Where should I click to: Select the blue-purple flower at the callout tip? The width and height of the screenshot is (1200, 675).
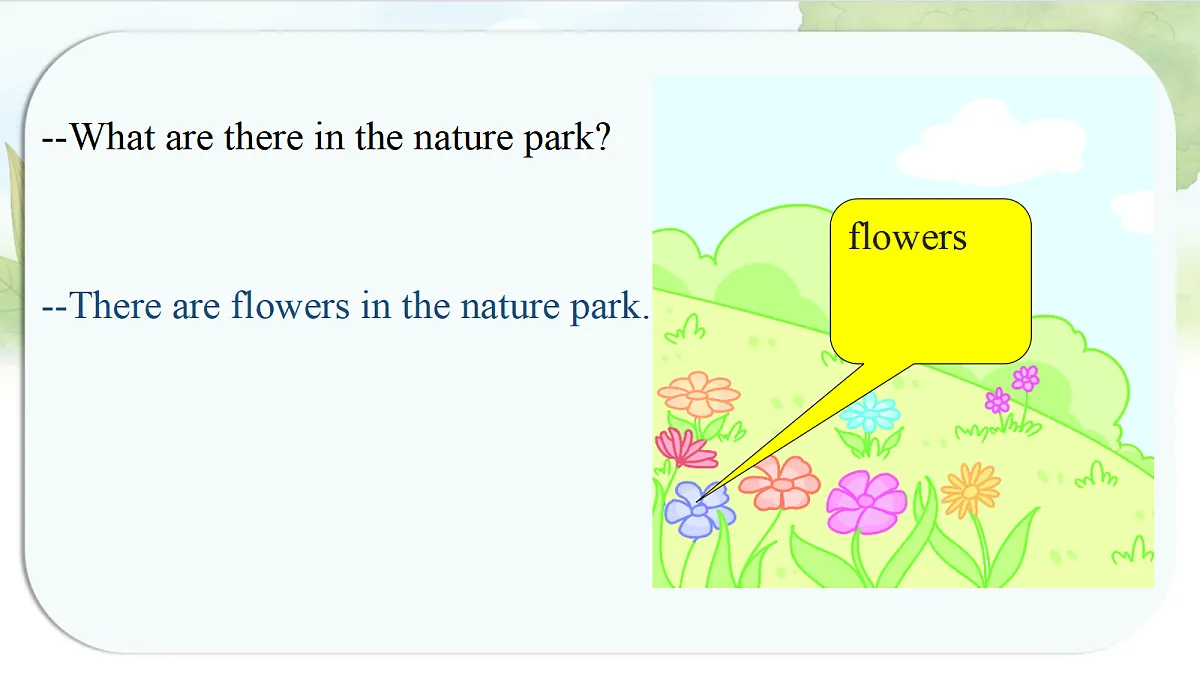(x=699, y=509)
